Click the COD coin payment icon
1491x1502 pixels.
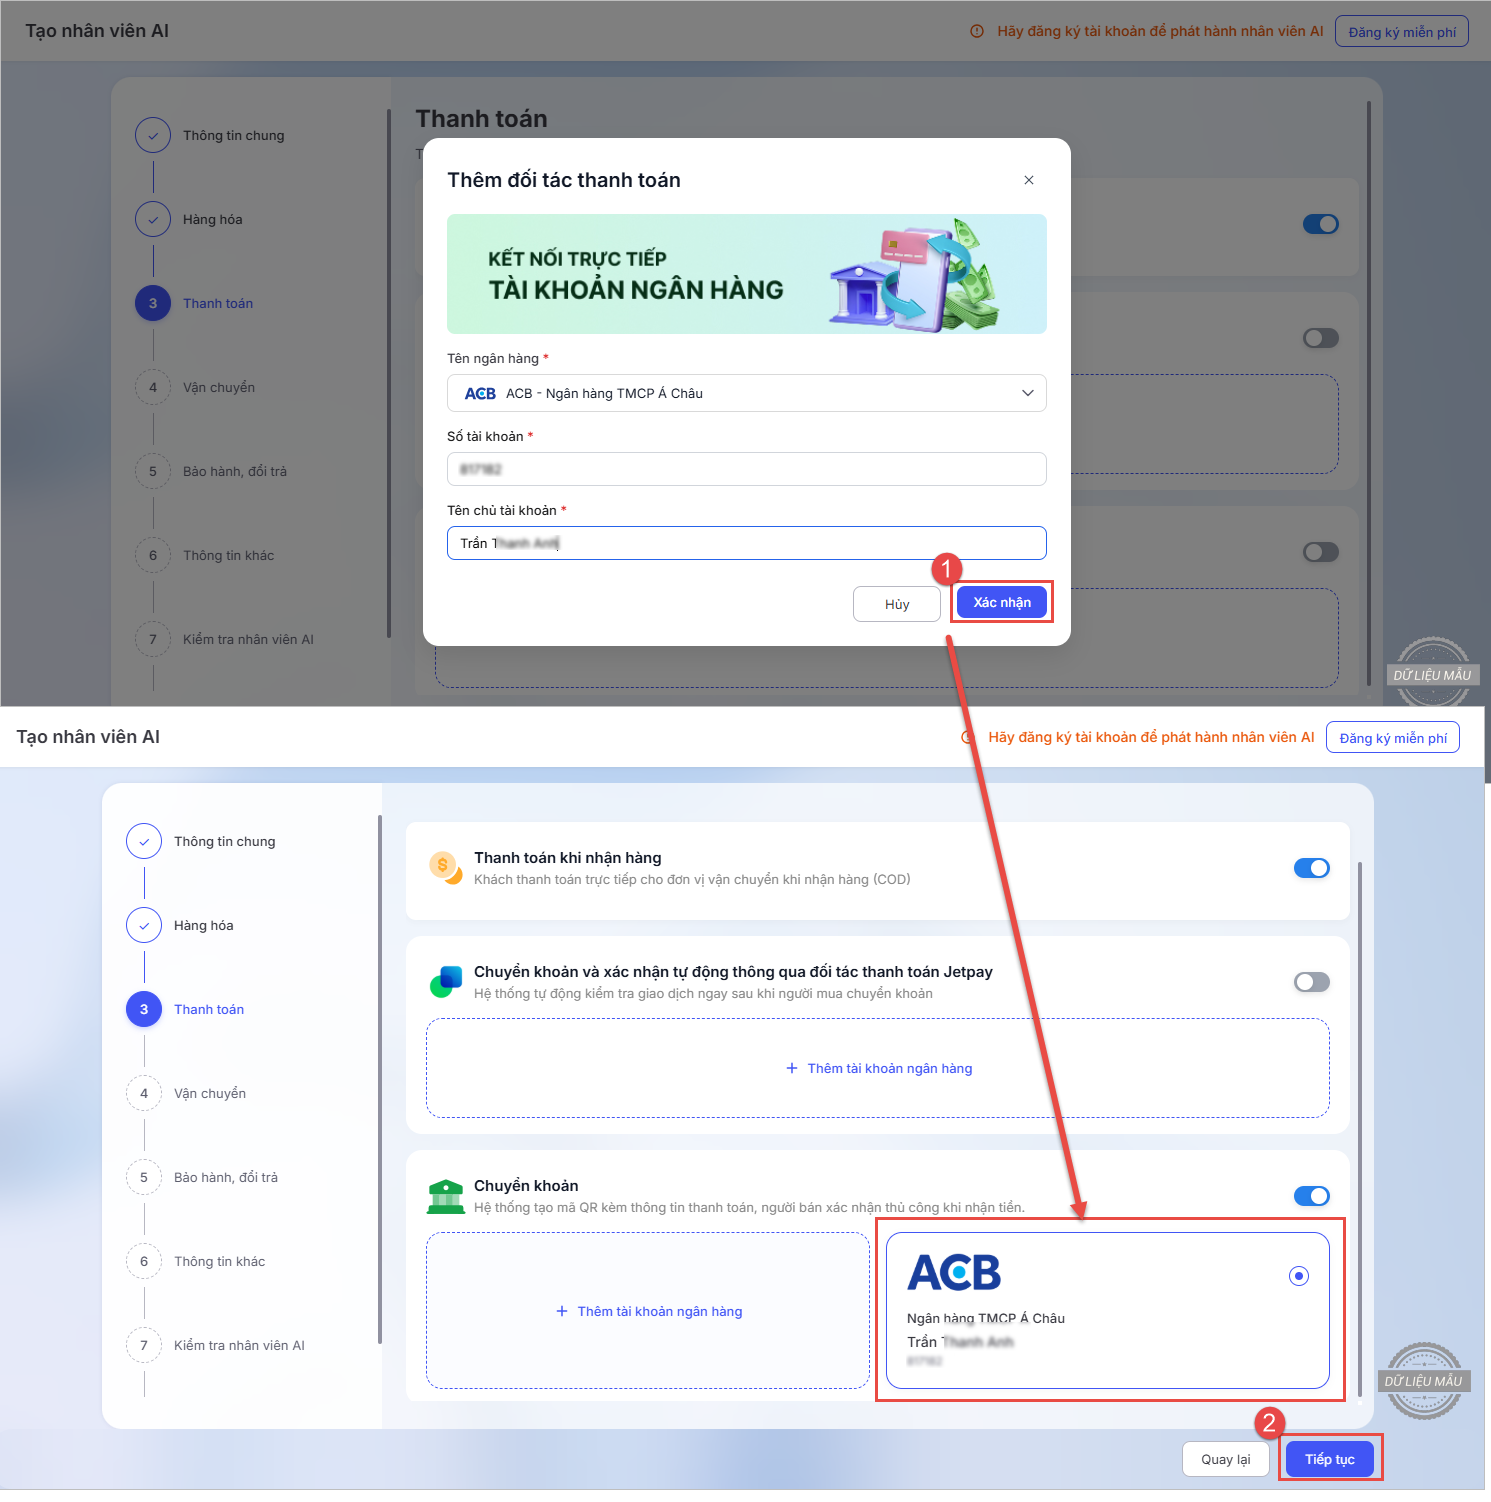[444, 867]
